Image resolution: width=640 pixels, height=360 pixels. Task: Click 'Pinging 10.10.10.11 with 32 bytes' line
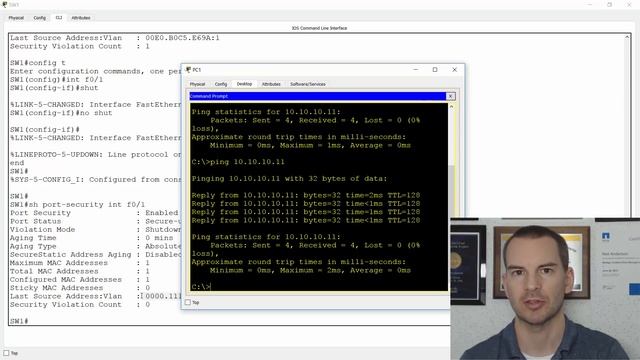pyautogui.click(x=289, y=179)
